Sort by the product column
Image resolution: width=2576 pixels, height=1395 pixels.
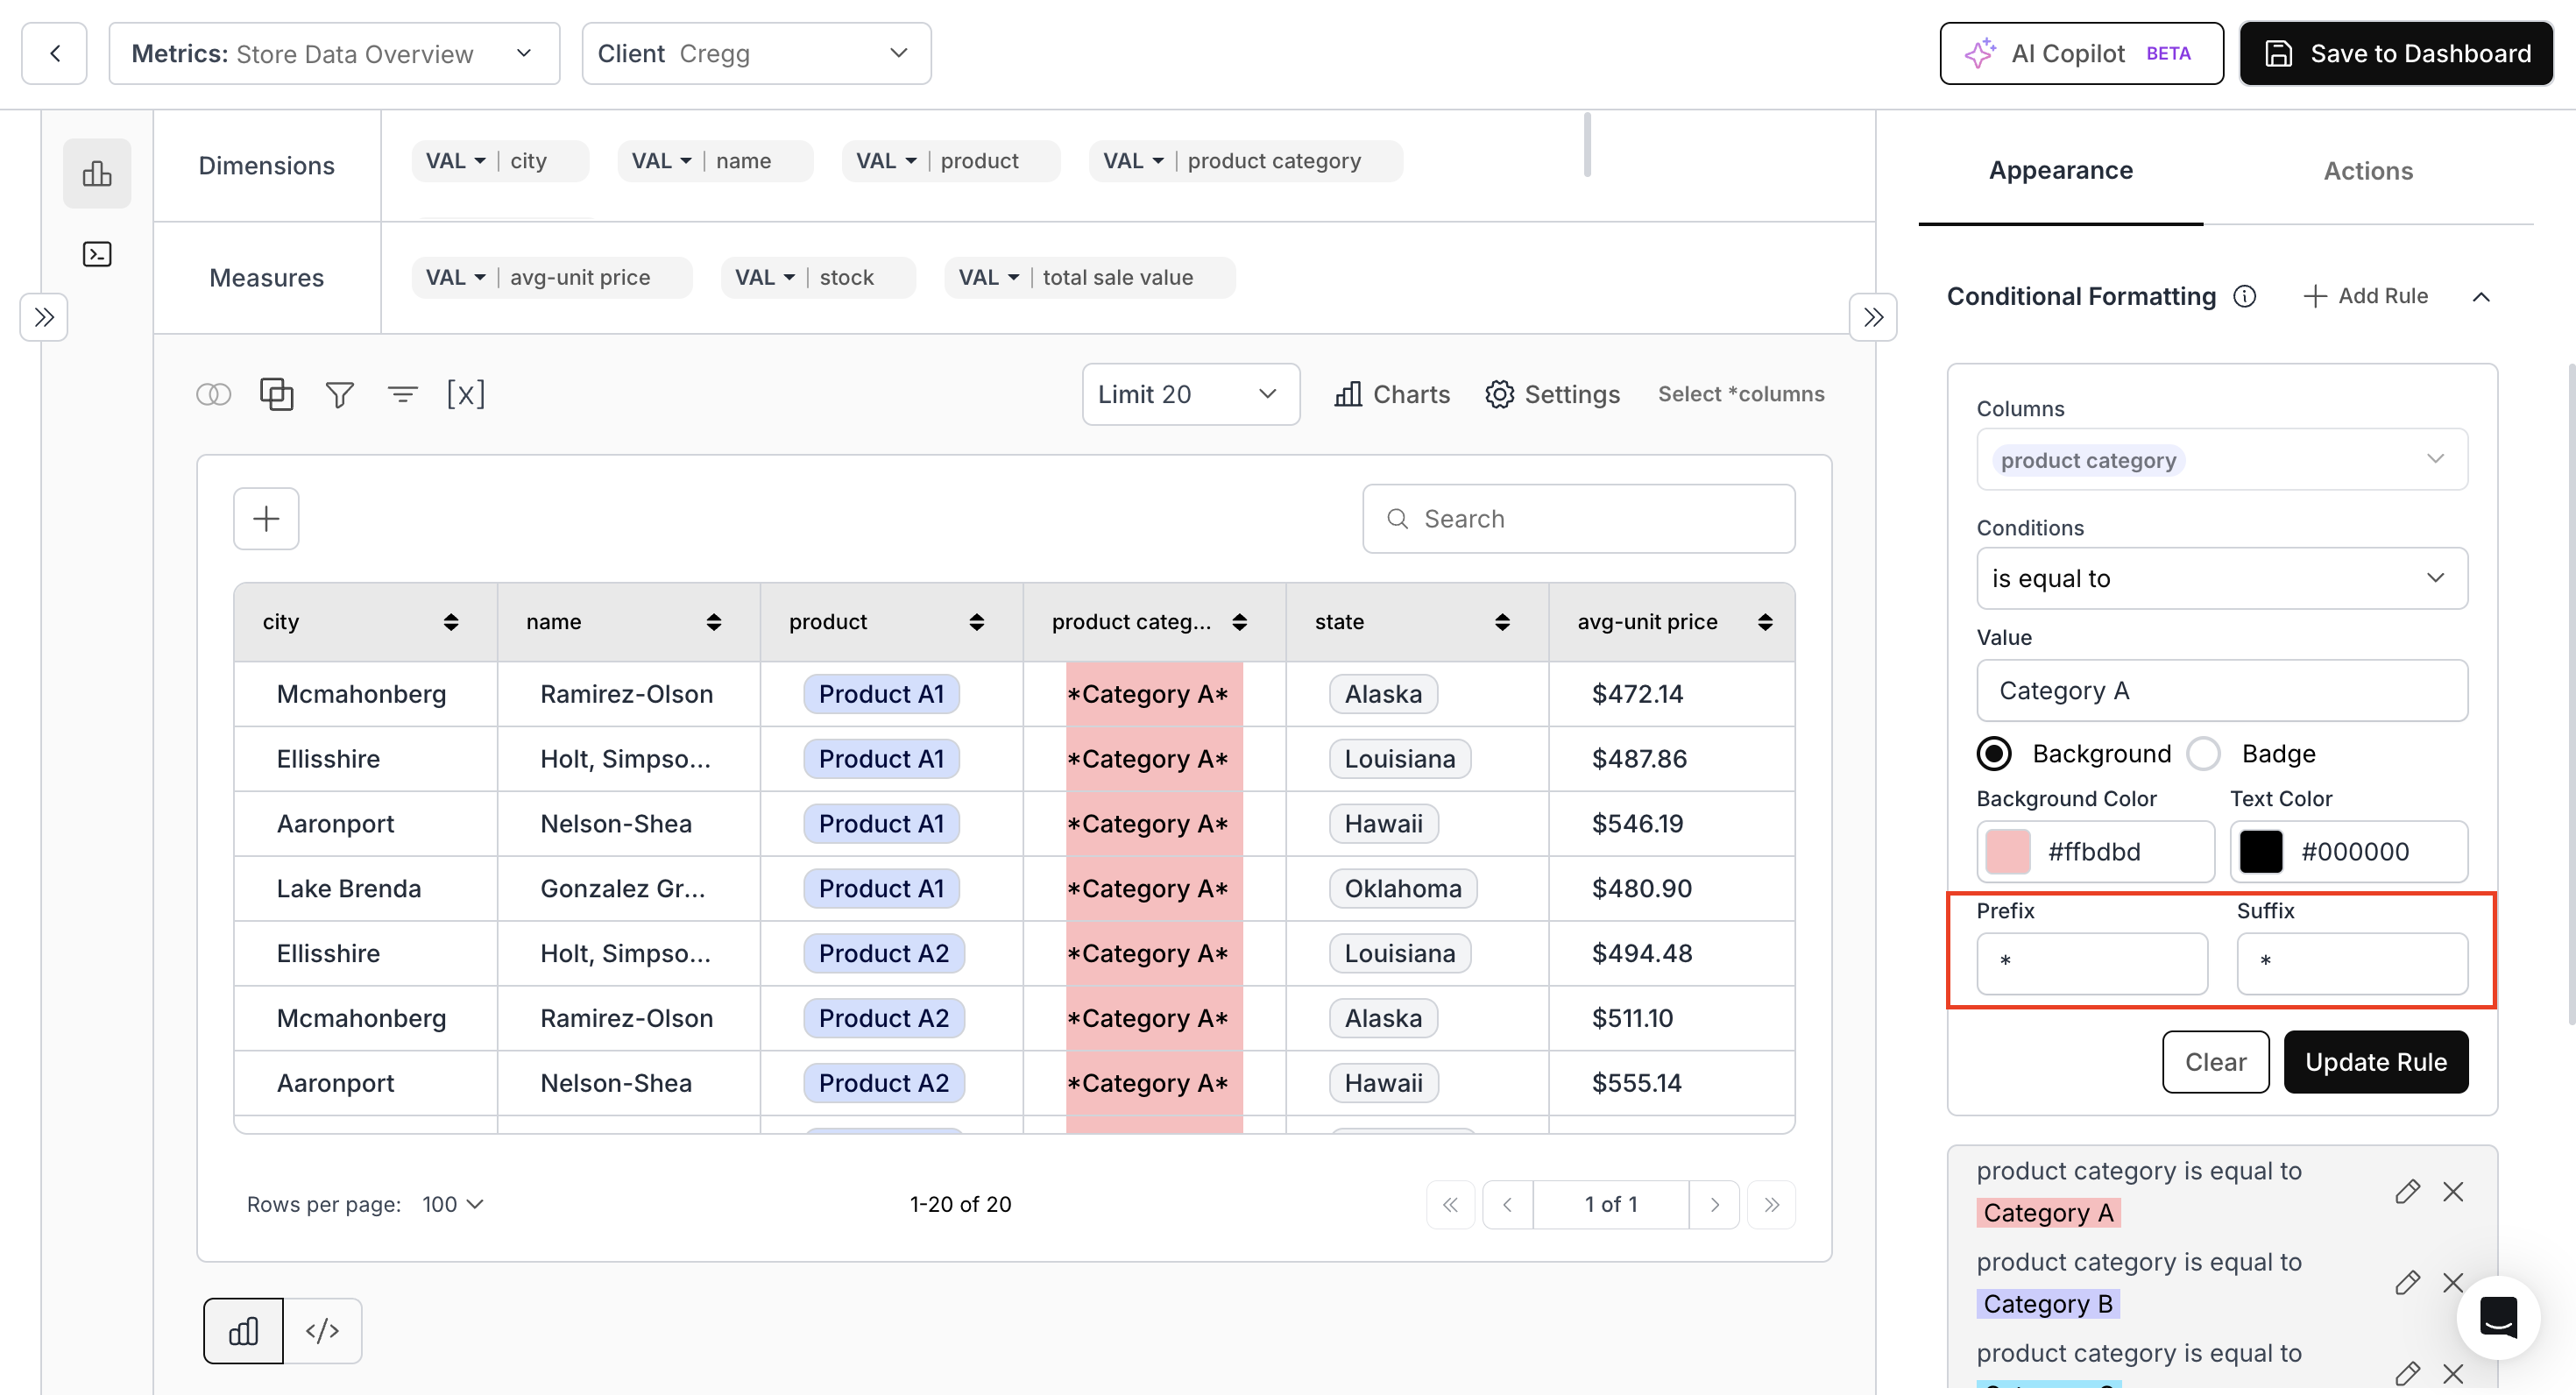pyautogui.click(x=977, y=622)
